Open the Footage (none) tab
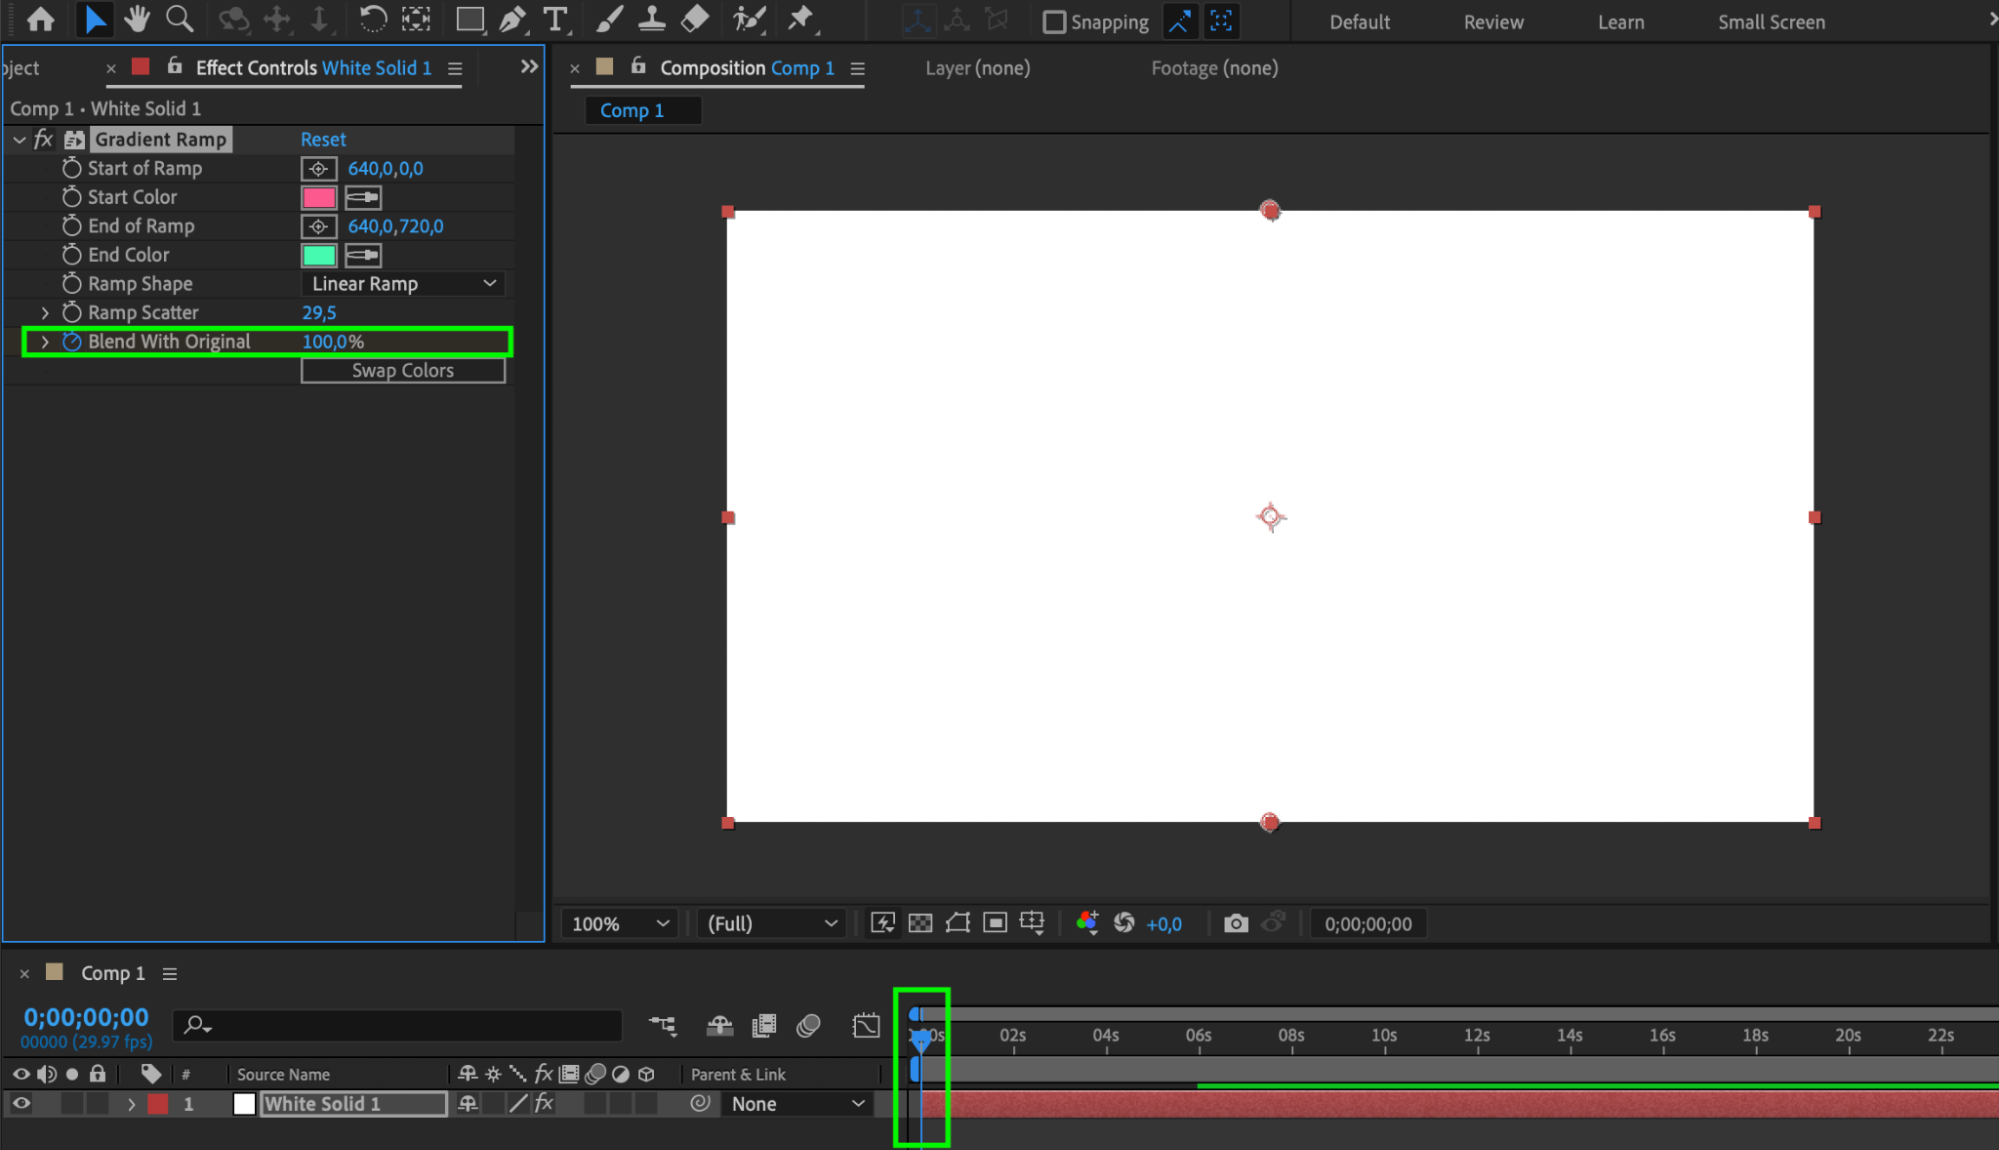 click(x=1214, y=68)
